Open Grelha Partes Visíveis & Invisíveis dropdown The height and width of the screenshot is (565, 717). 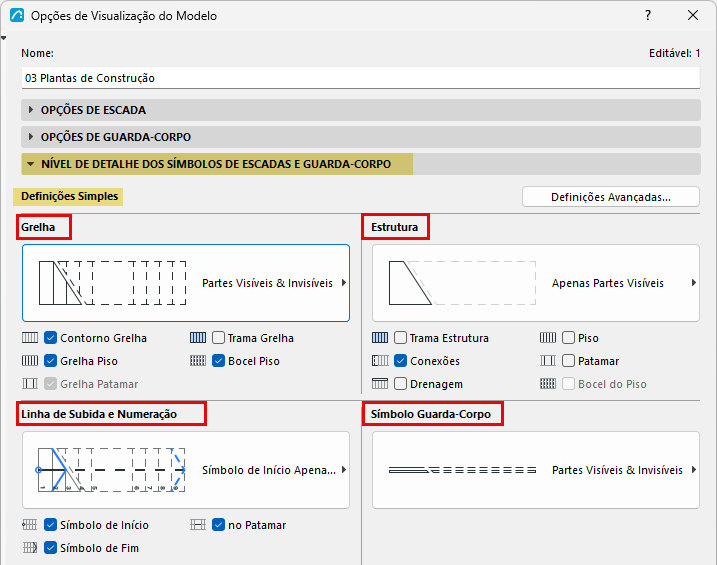click(x=186, y=283)
